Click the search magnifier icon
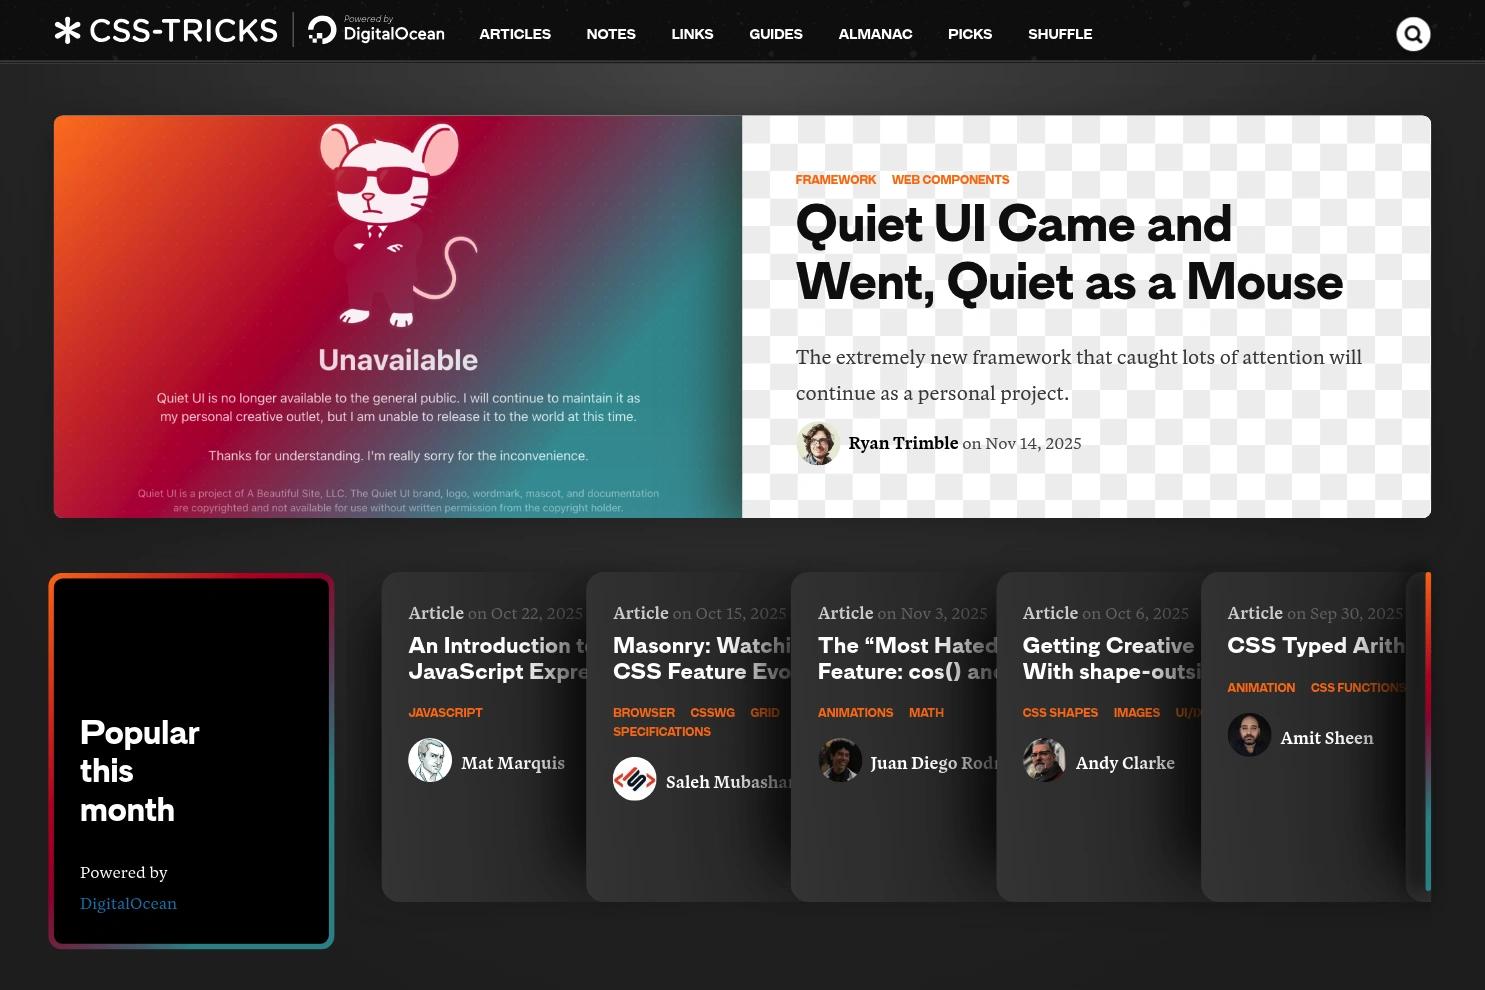1485x990 pixels. (1412, 34)
